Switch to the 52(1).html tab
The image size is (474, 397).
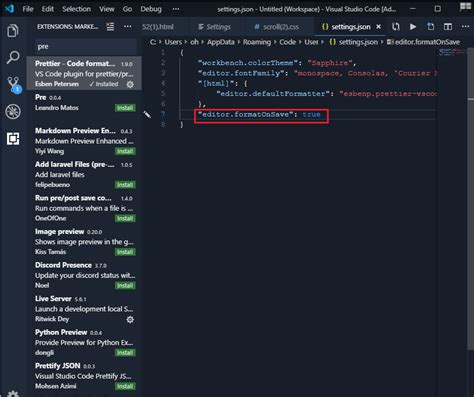pos(158,27)
